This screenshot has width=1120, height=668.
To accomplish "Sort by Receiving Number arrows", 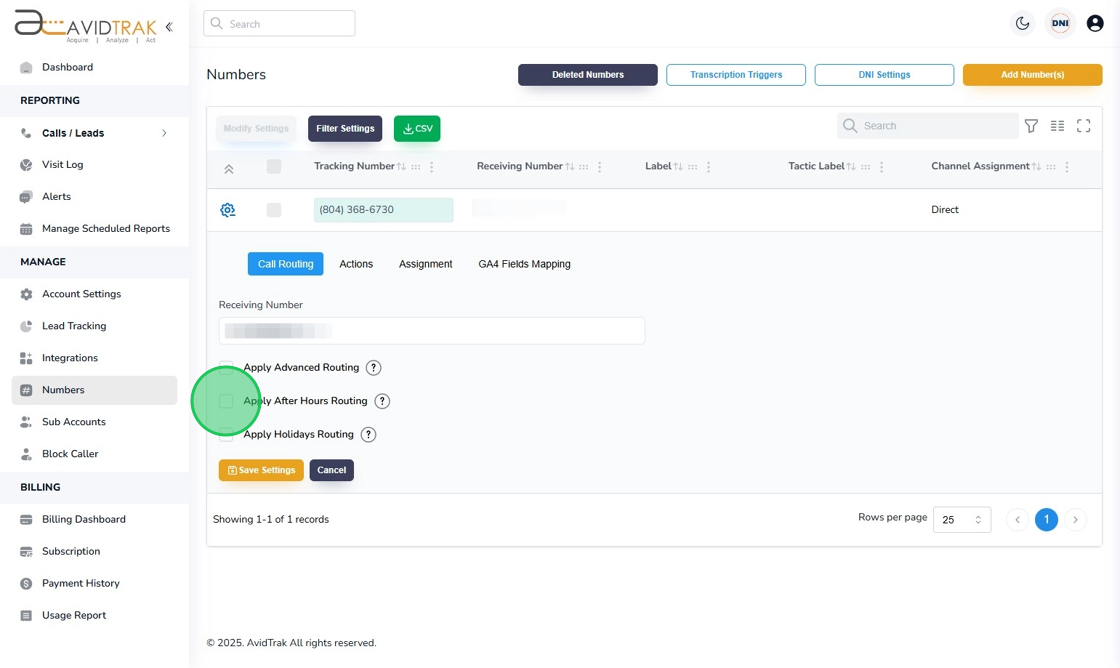I will coord(569,166).
